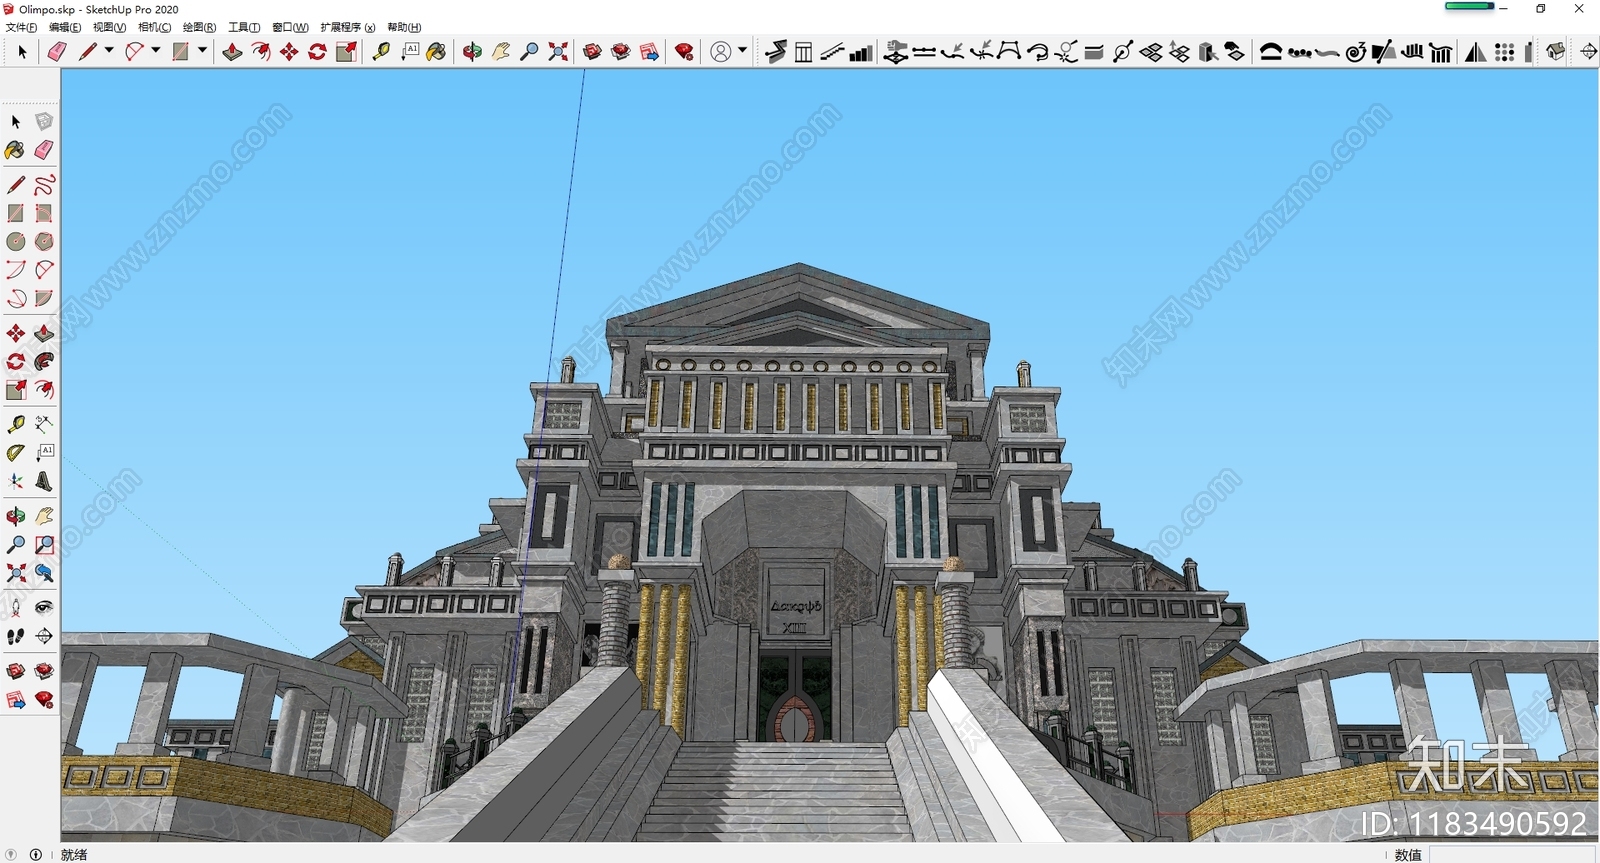This screenshot has height=863, width=1600.
Task: Expand the Arc tool dropdown arrow
Action: (x=156, y=51)
